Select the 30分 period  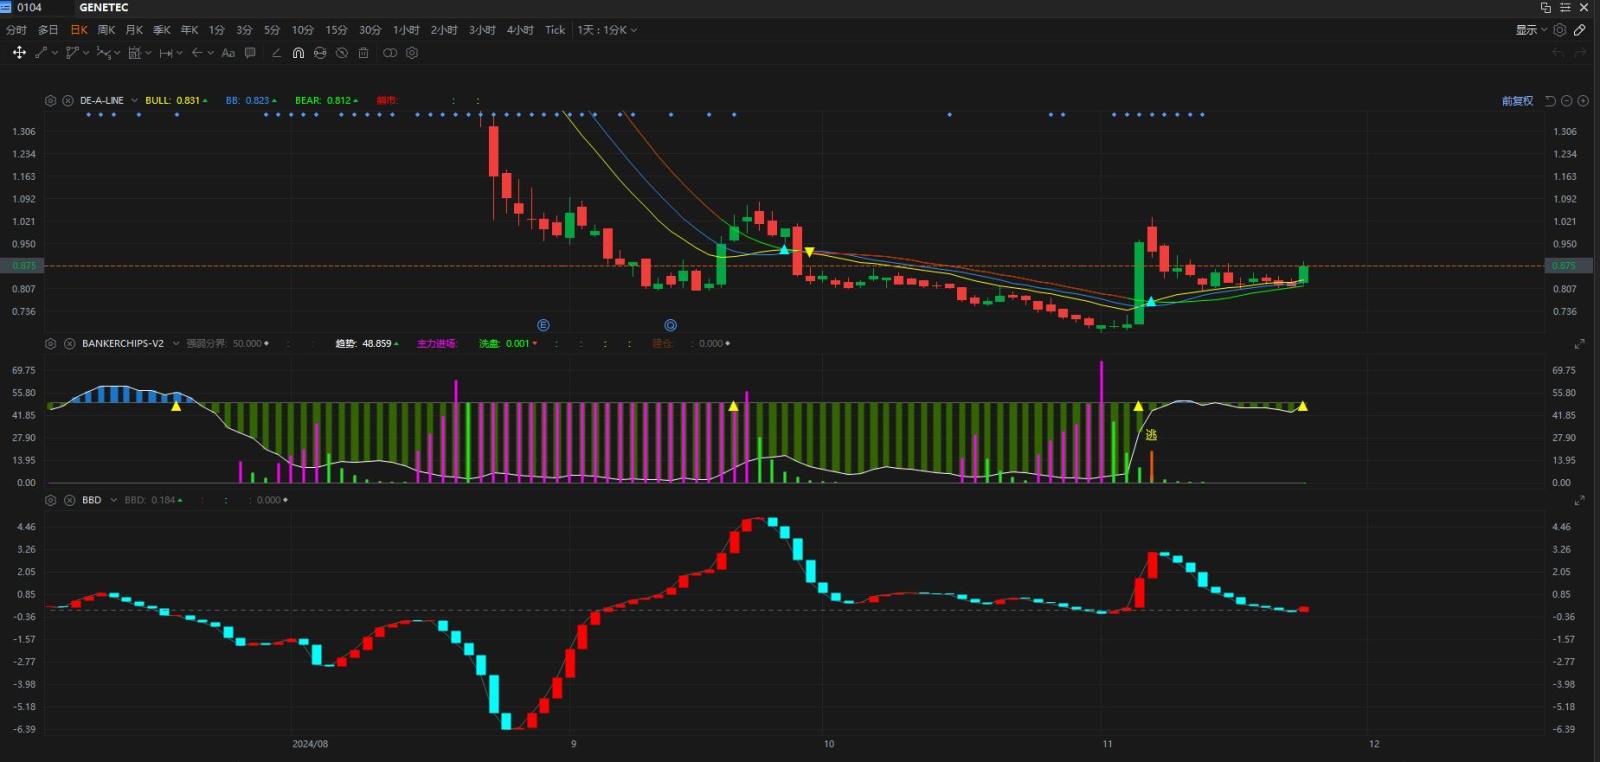370,30
